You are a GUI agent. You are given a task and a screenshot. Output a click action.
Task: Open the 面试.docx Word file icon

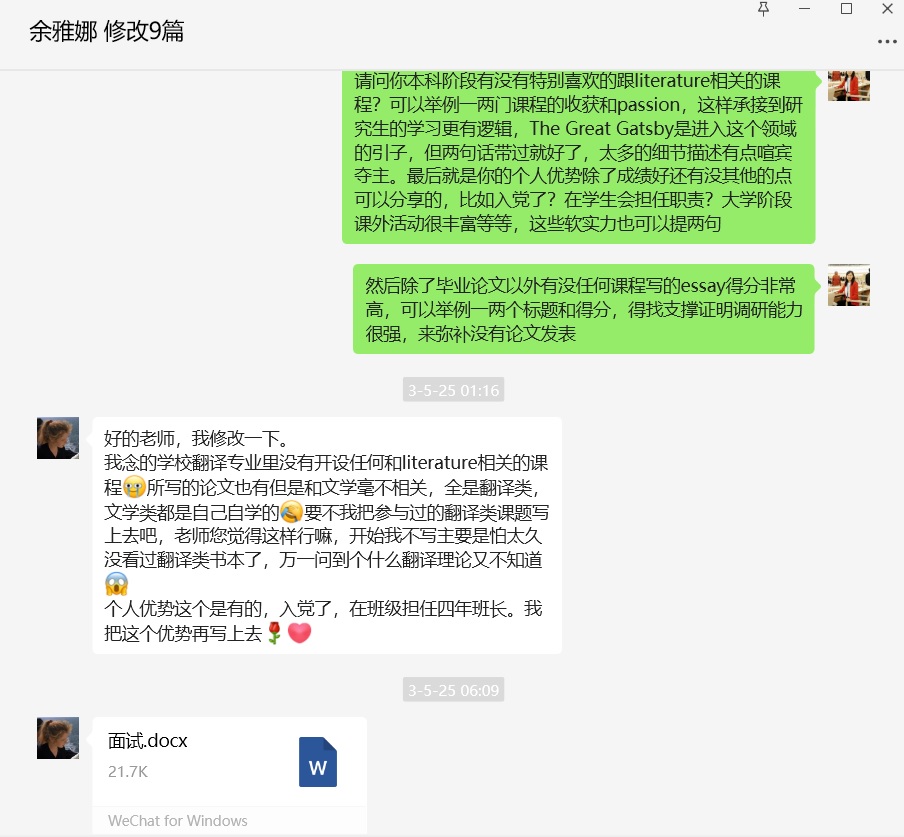[318, 761]
